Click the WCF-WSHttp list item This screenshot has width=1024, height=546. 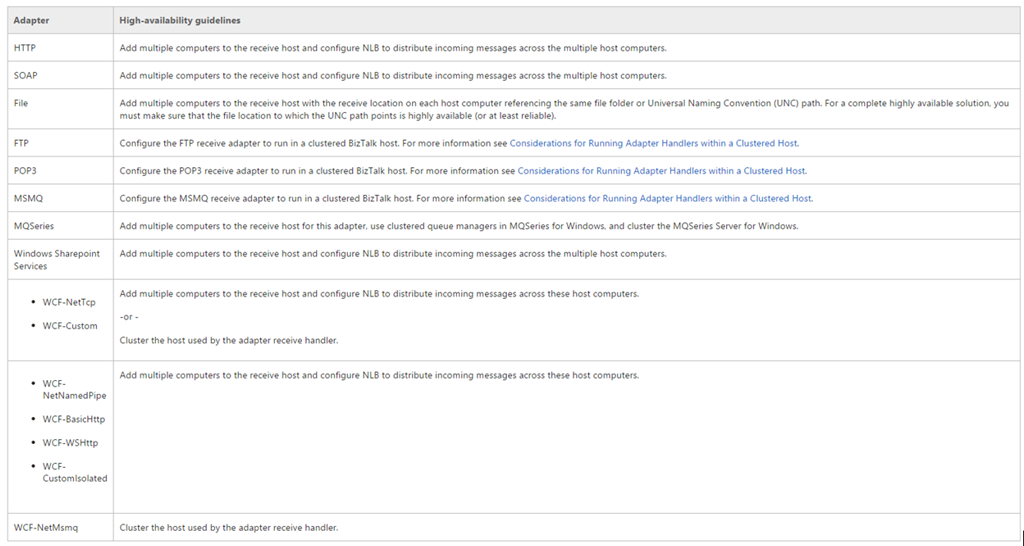[71, 442]
